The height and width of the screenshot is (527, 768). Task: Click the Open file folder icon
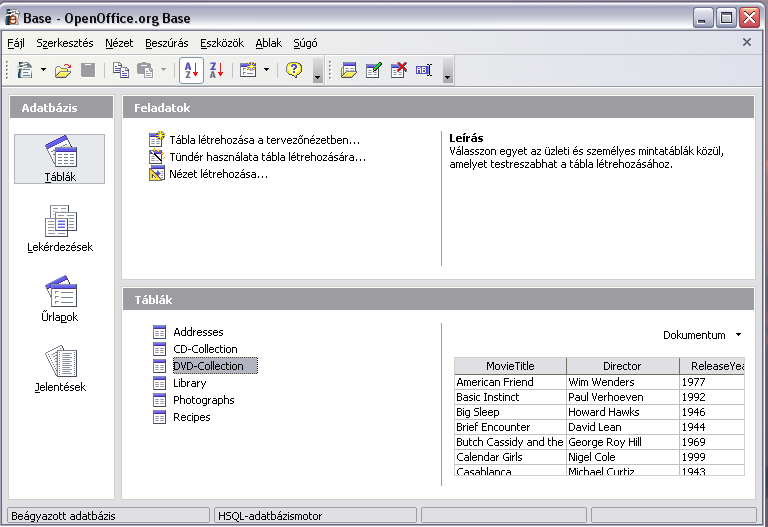coord(63,70)
